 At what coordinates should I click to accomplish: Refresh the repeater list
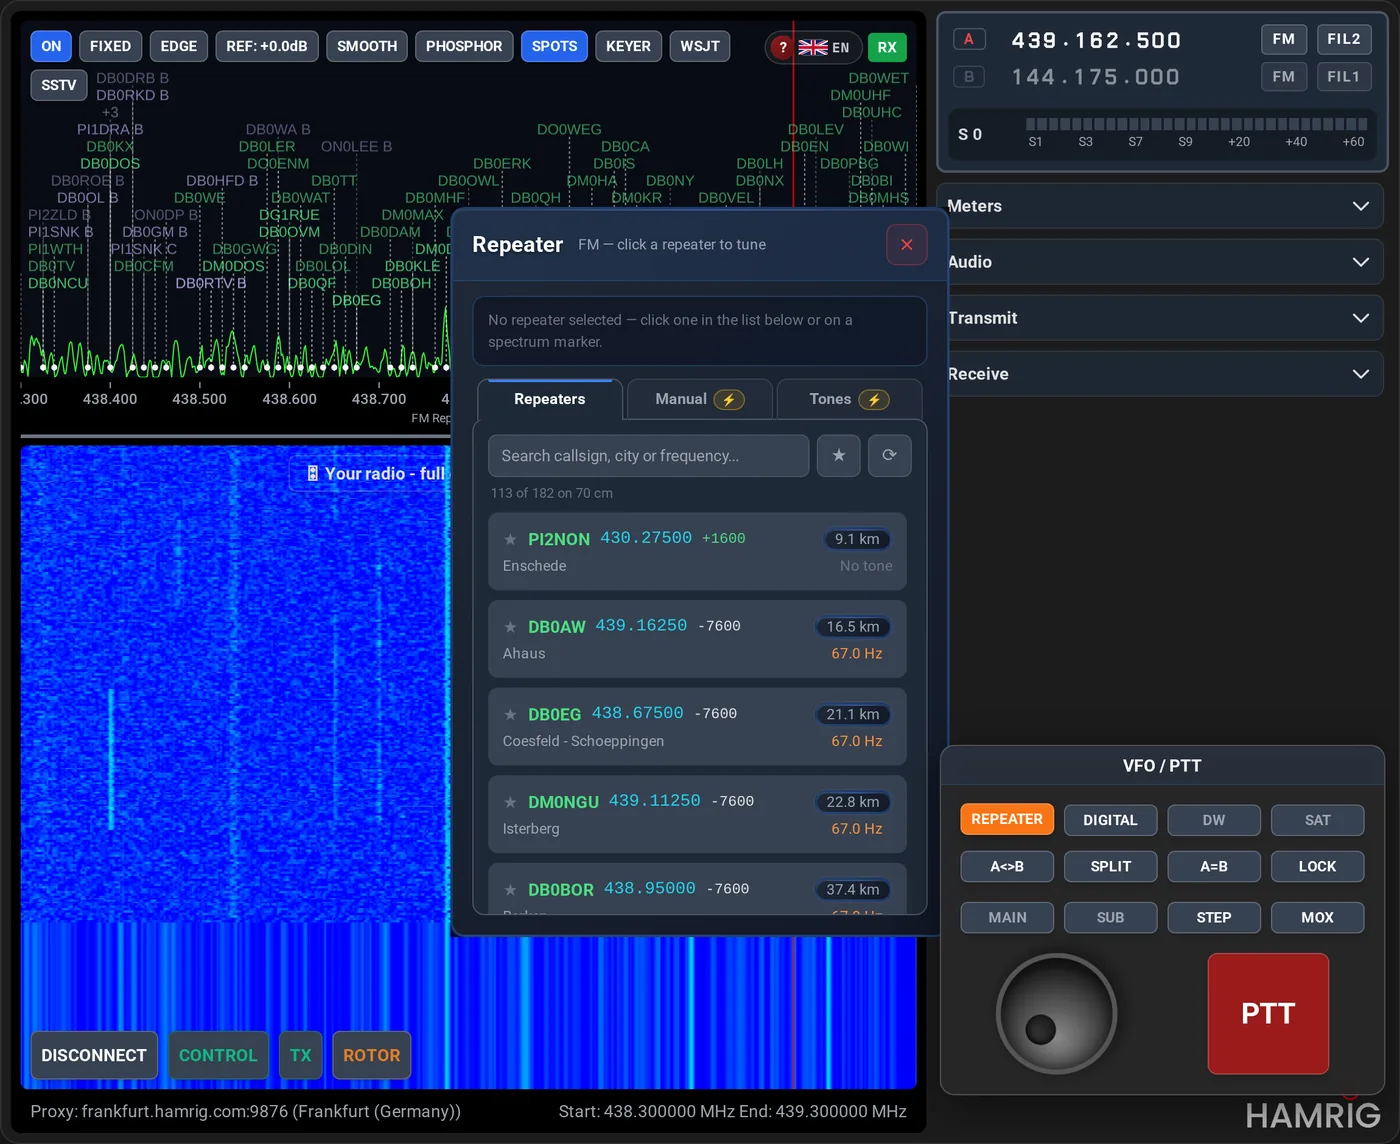tap(889, 456)
